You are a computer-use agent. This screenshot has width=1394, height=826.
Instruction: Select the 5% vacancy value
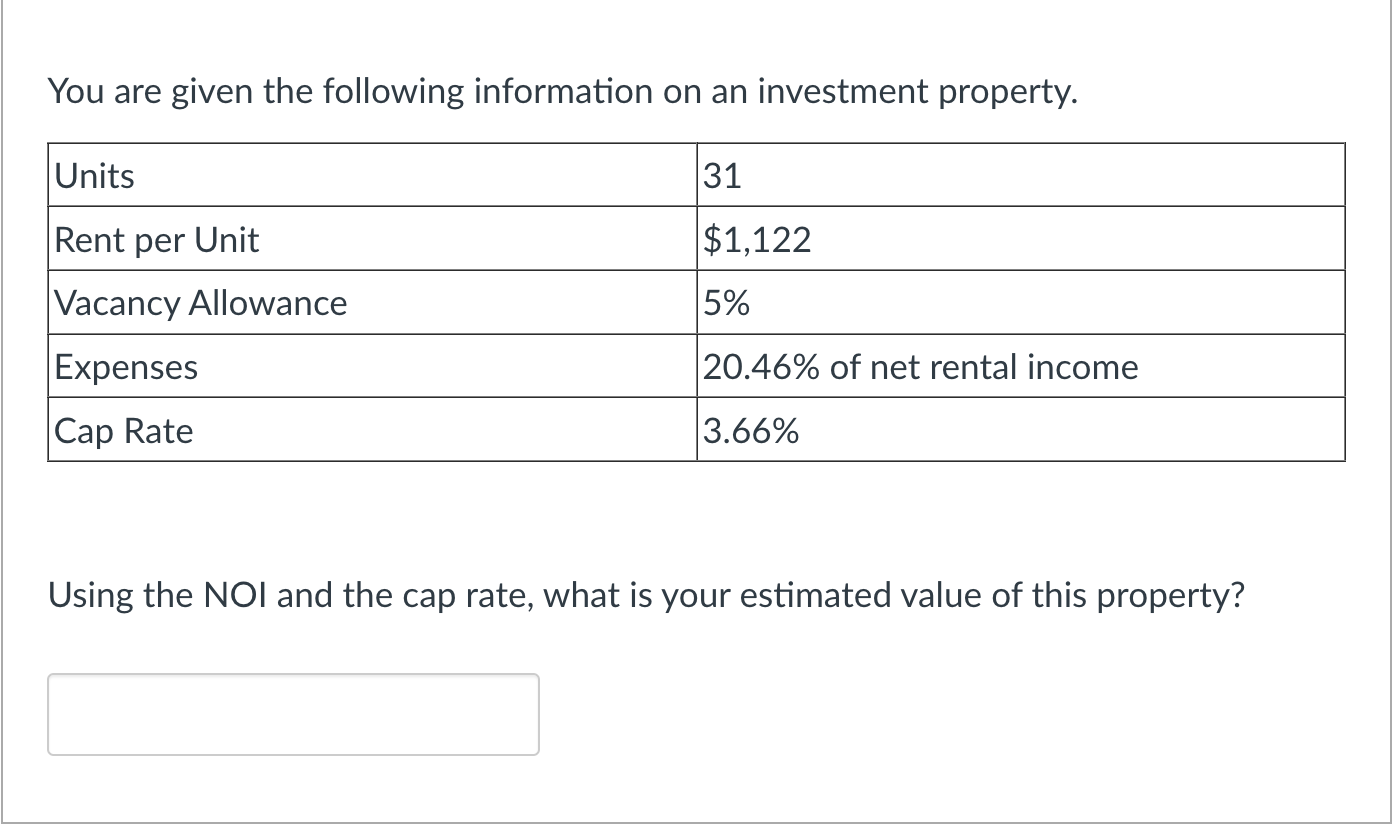(x=725, y=303)
